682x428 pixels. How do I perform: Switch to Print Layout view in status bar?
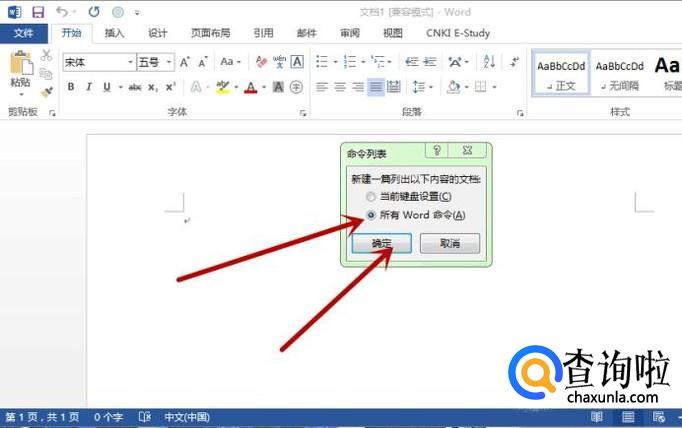(628, 417)
